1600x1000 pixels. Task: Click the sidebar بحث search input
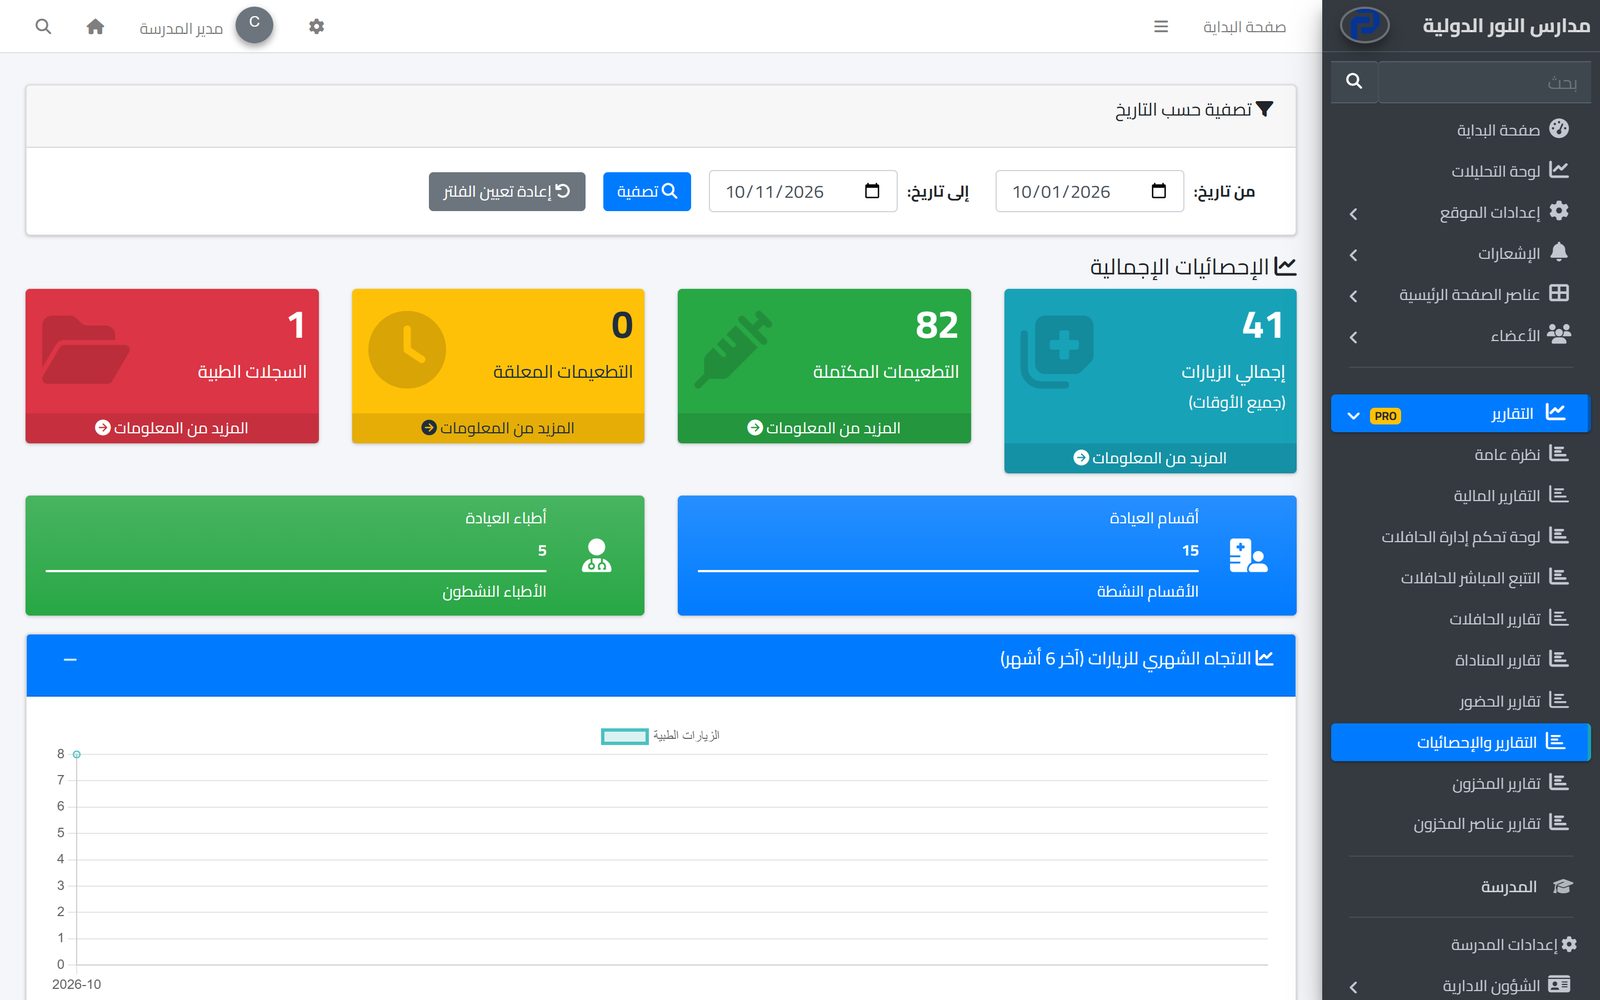1484,82
